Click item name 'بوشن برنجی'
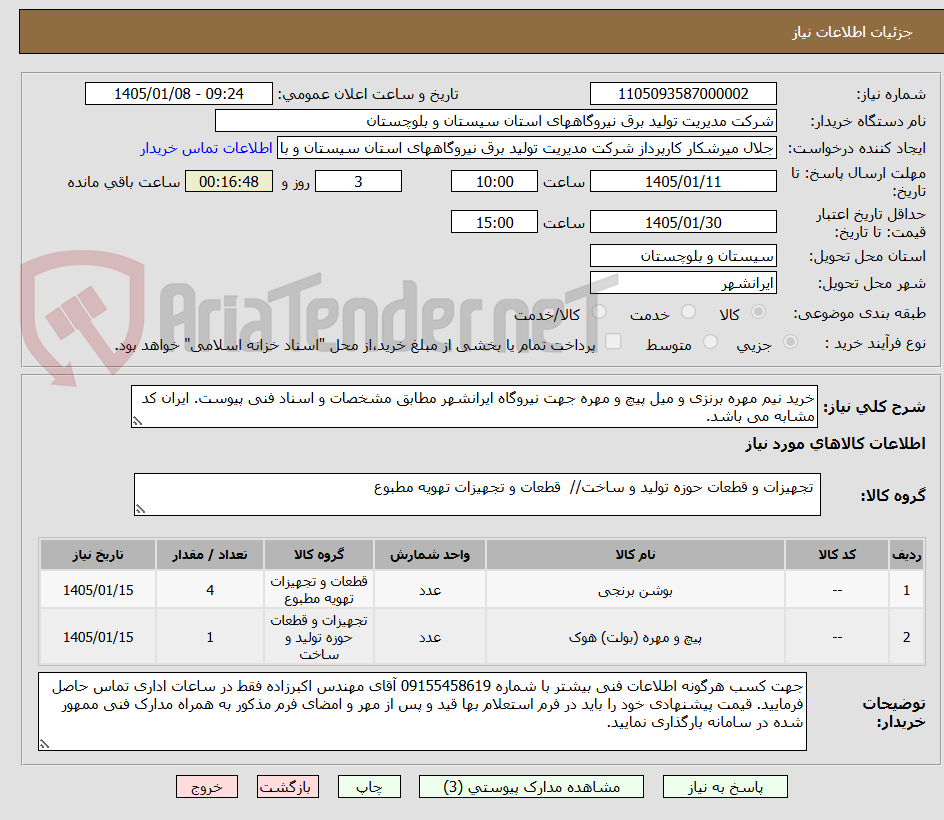The image size is (944, 820). click(635, 591)
